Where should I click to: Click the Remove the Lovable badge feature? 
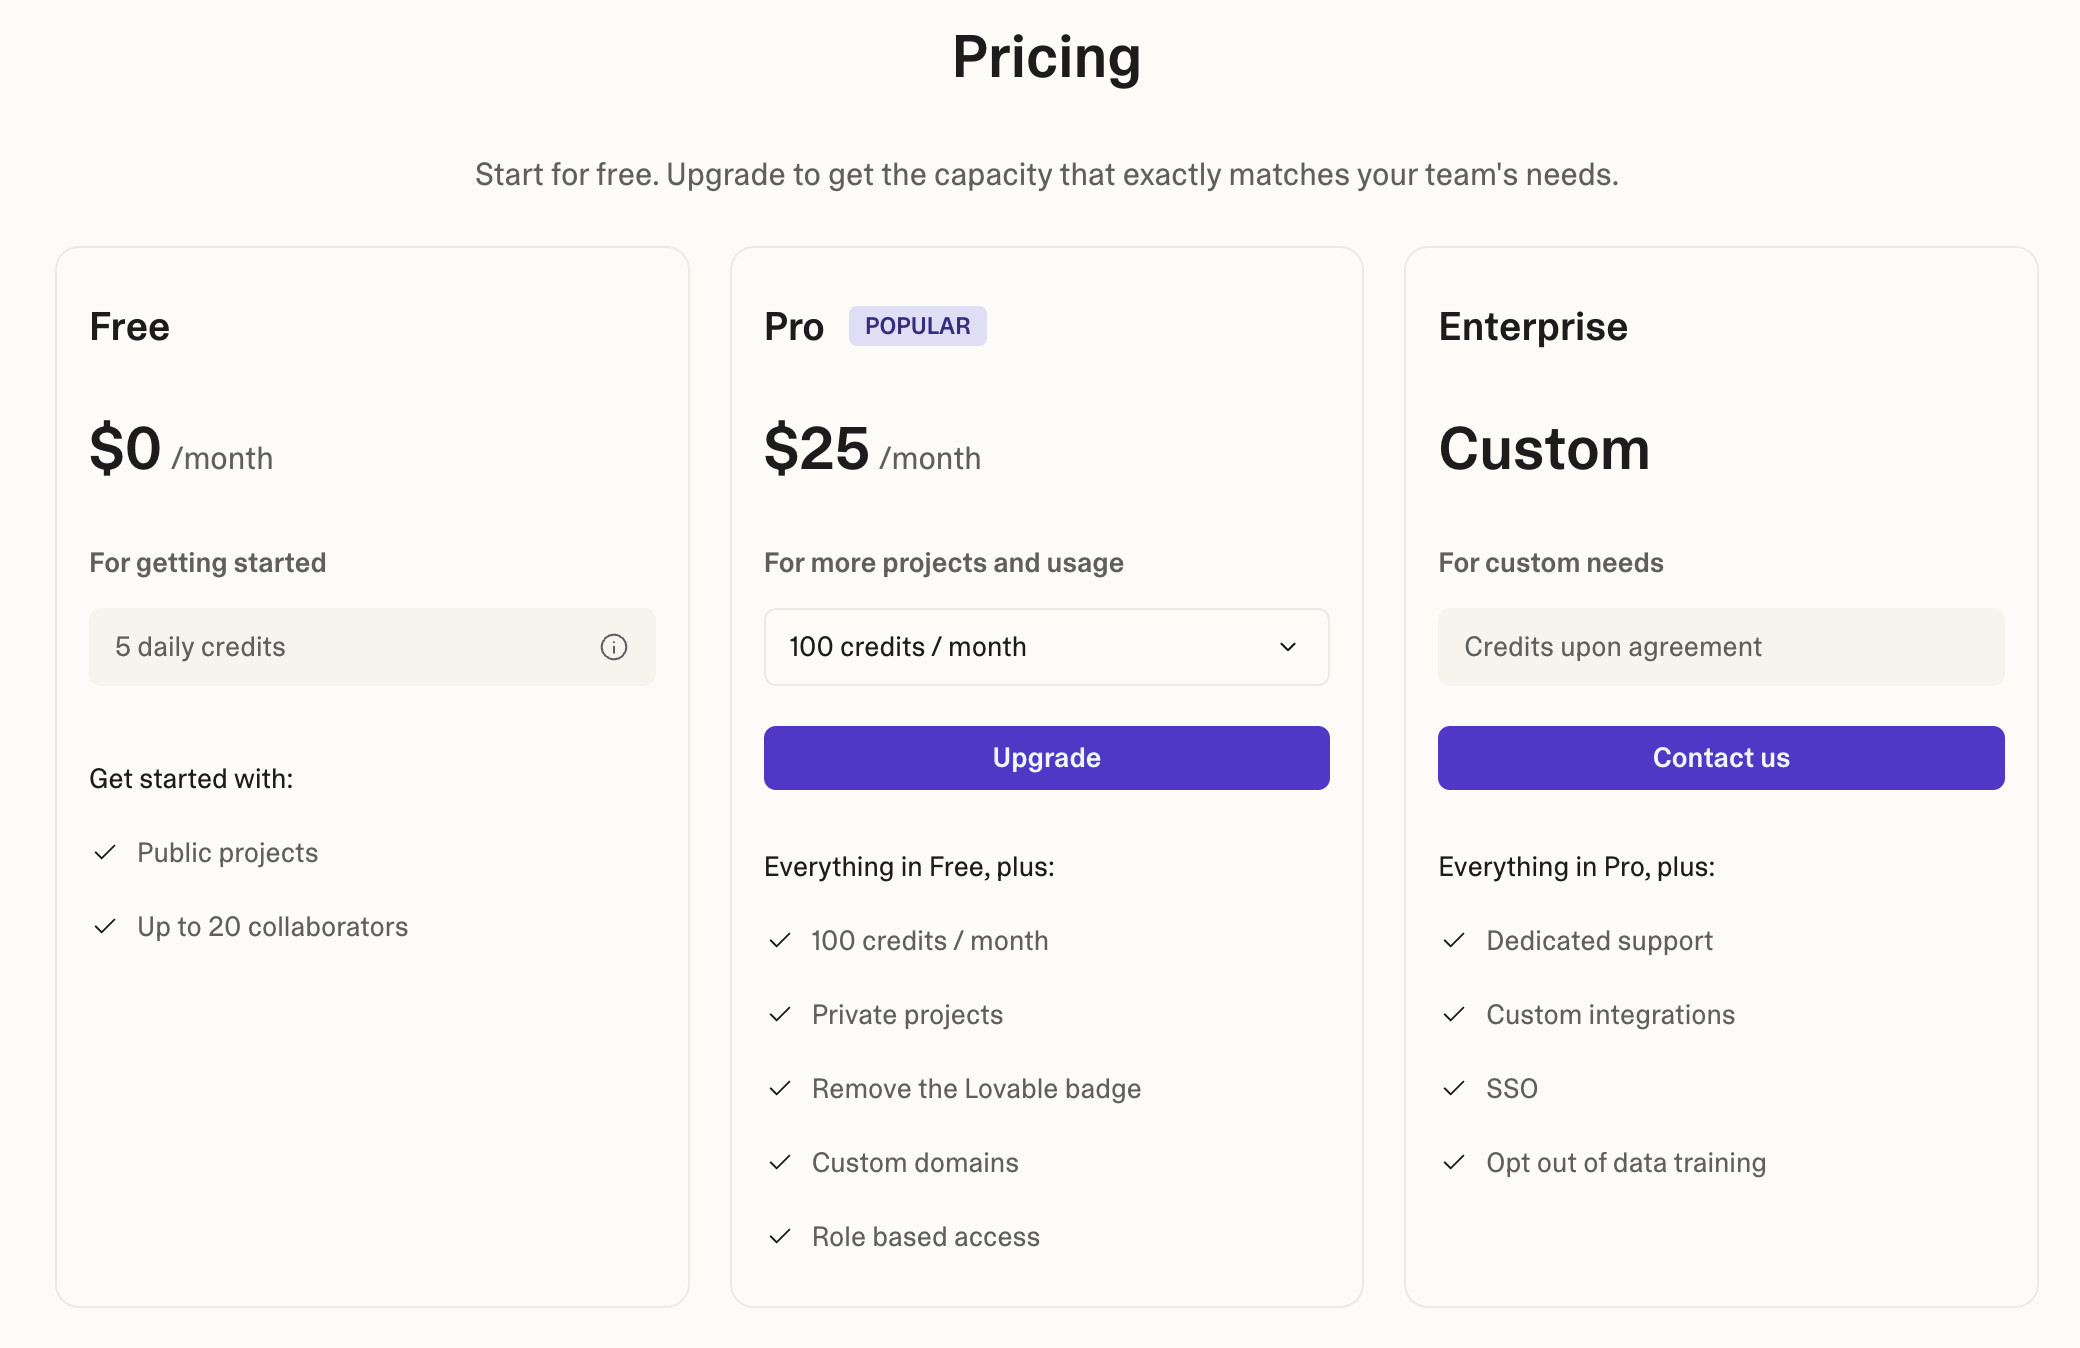click(976, 1088)
